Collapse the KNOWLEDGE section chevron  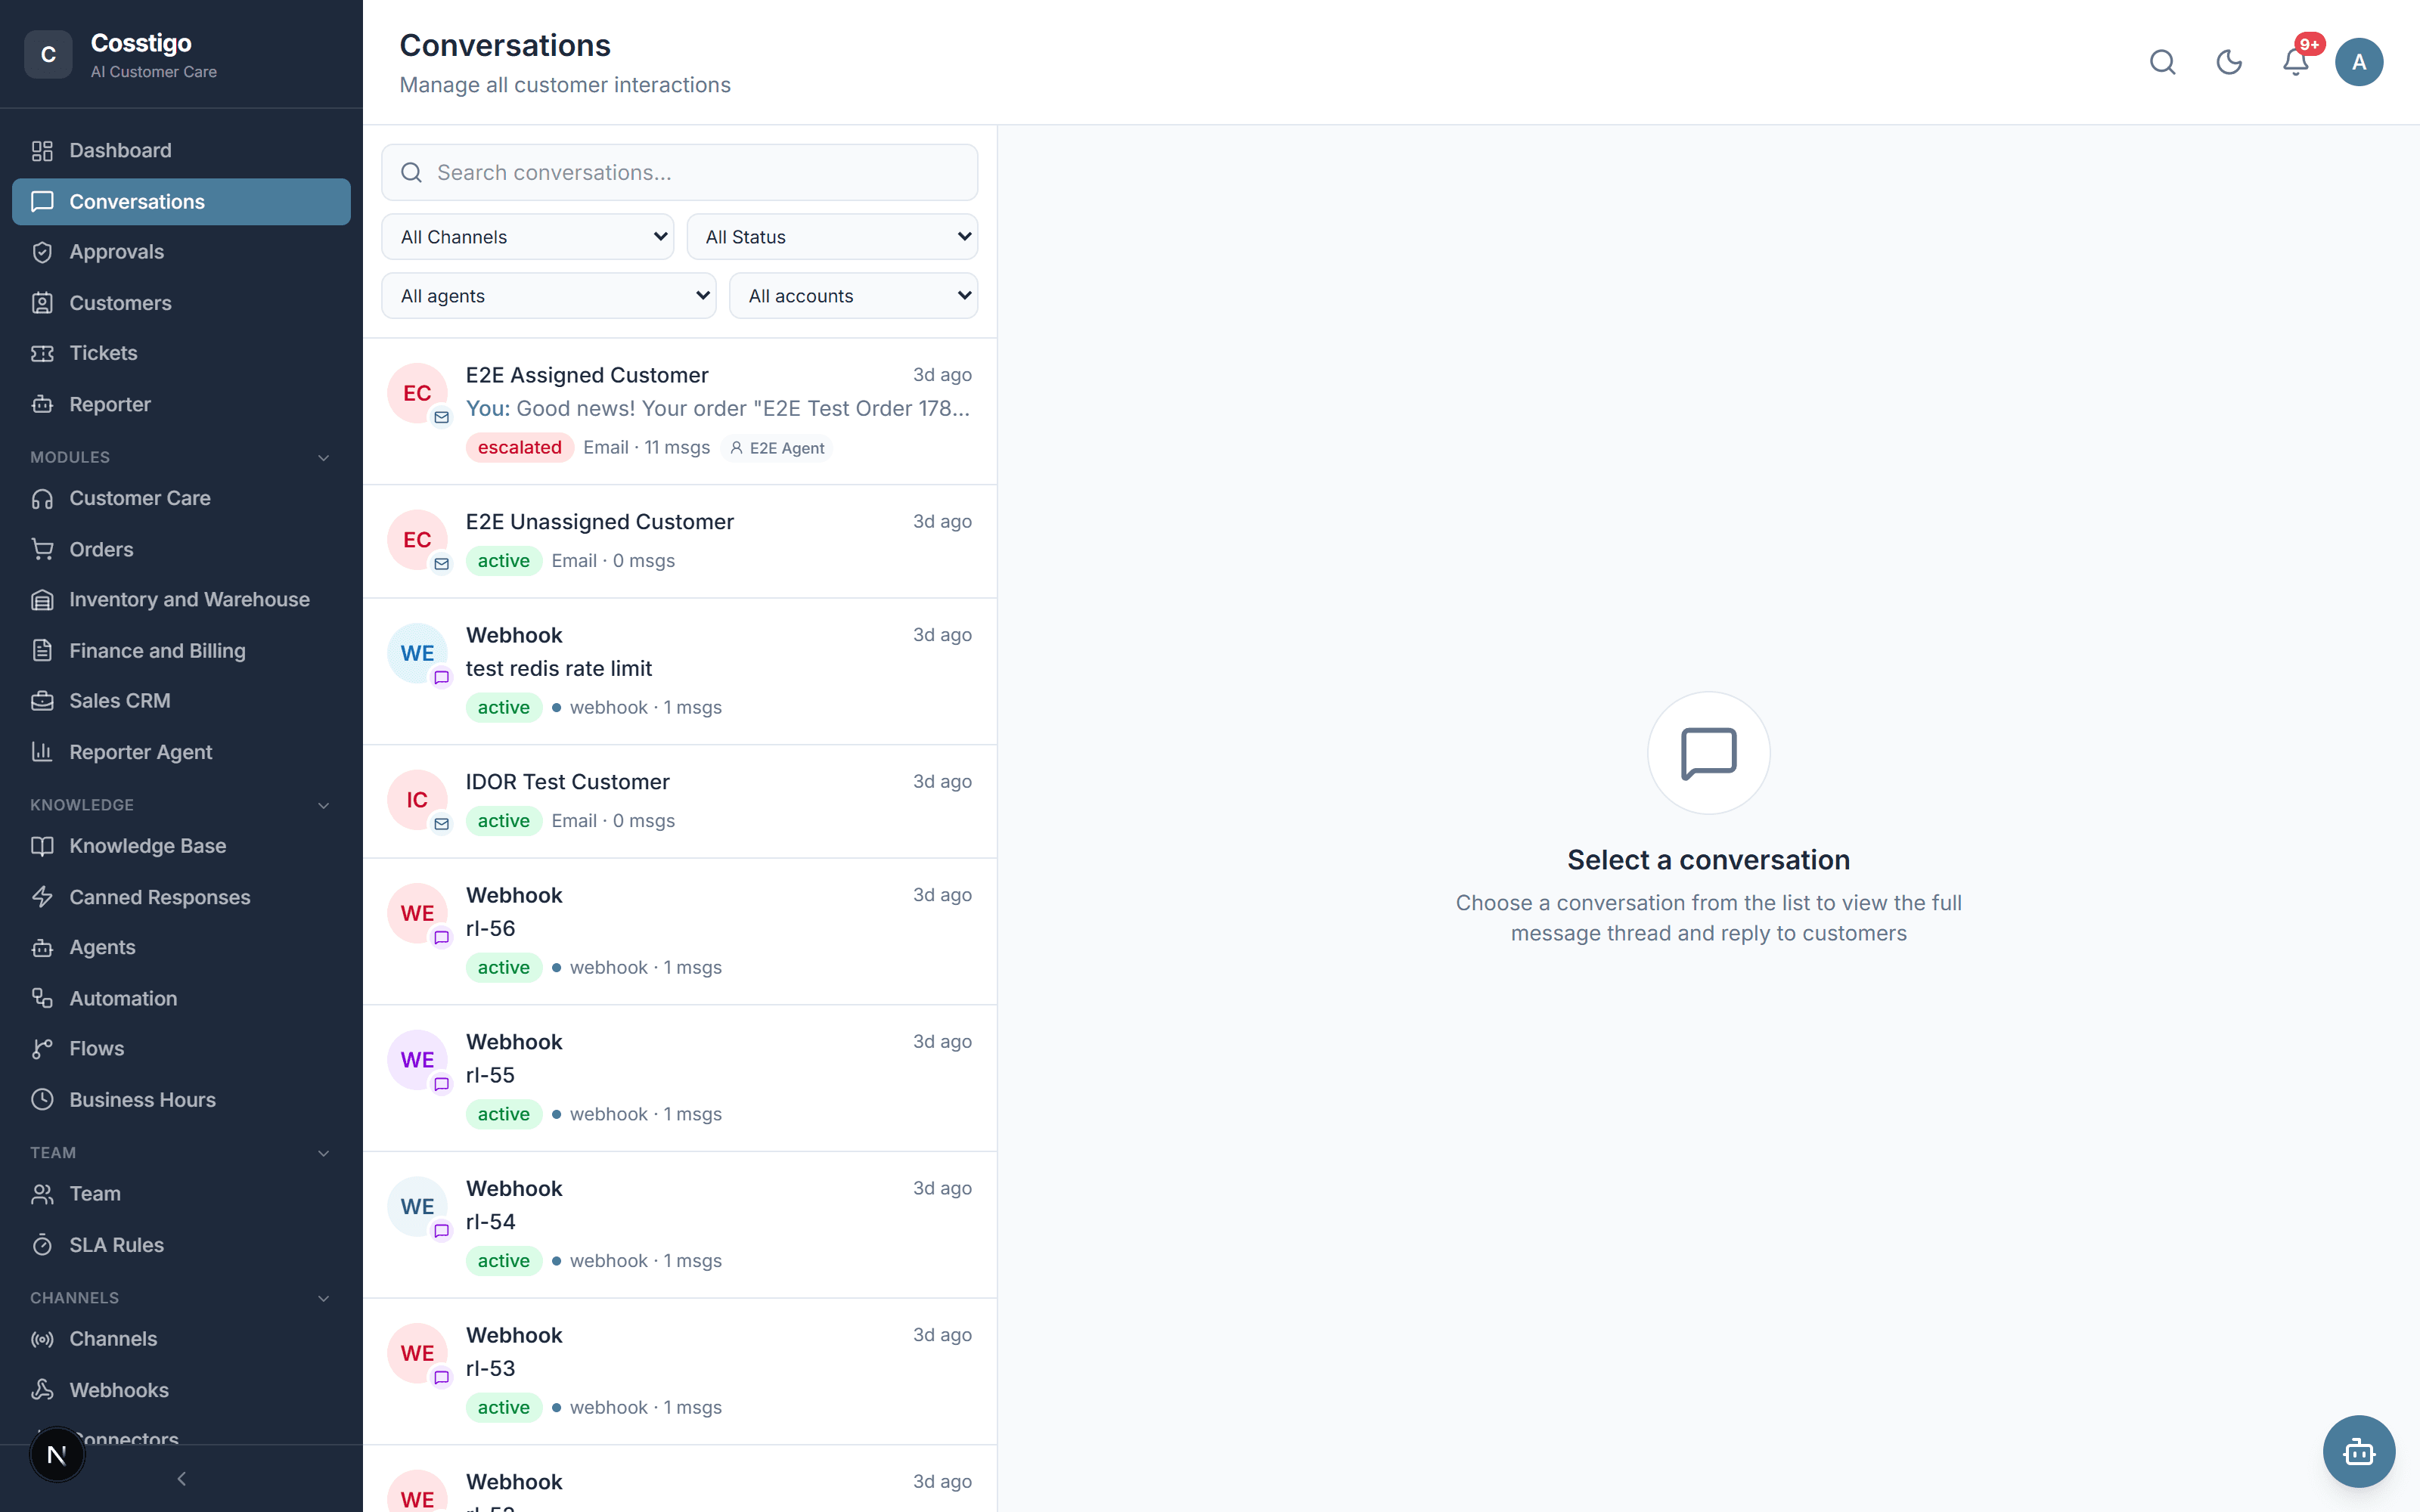323,806
